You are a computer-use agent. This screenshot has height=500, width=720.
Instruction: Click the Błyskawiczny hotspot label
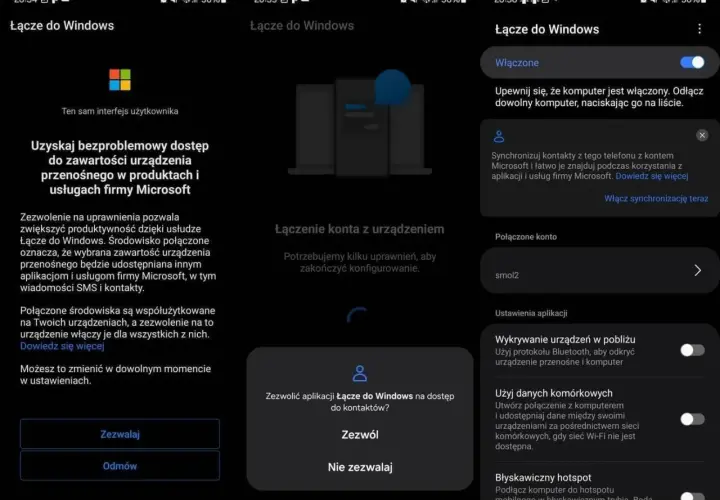pyautogui.click(x=543, y=478)
